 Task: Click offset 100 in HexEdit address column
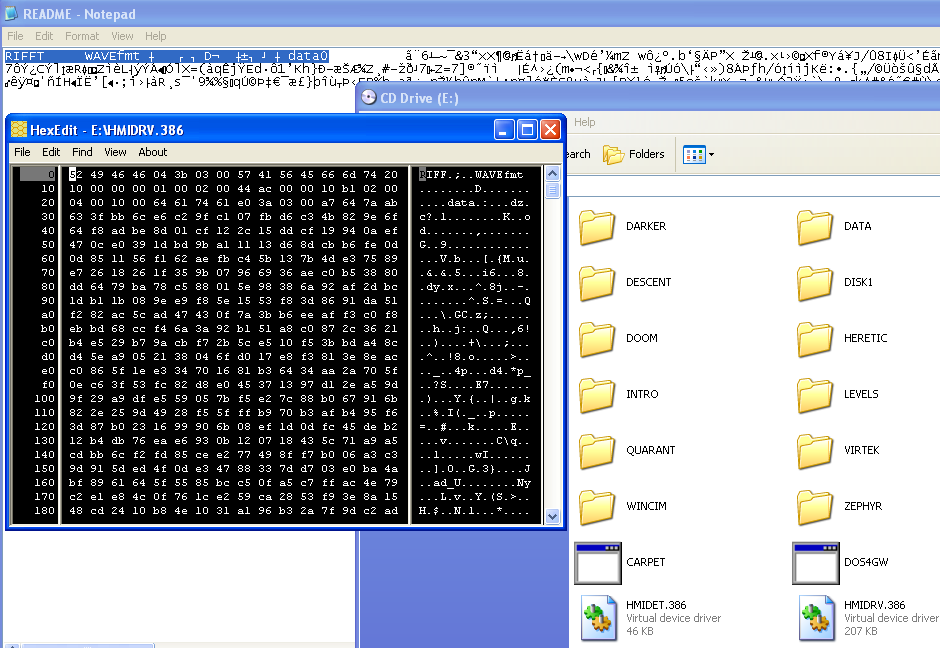[44, 399]
